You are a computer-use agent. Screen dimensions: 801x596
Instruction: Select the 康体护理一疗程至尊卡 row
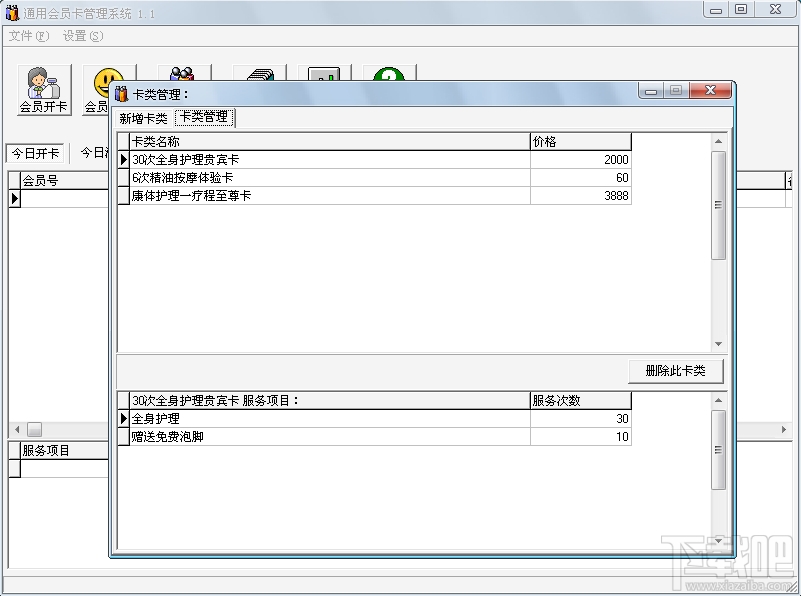(x=300, y=196)
